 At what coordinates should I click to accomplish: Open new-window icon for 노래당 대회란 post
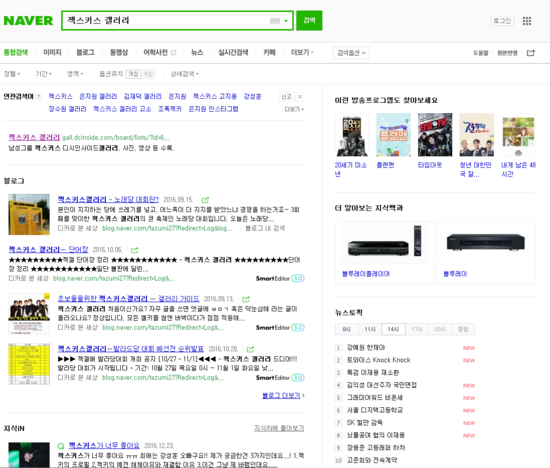[206, 200]
